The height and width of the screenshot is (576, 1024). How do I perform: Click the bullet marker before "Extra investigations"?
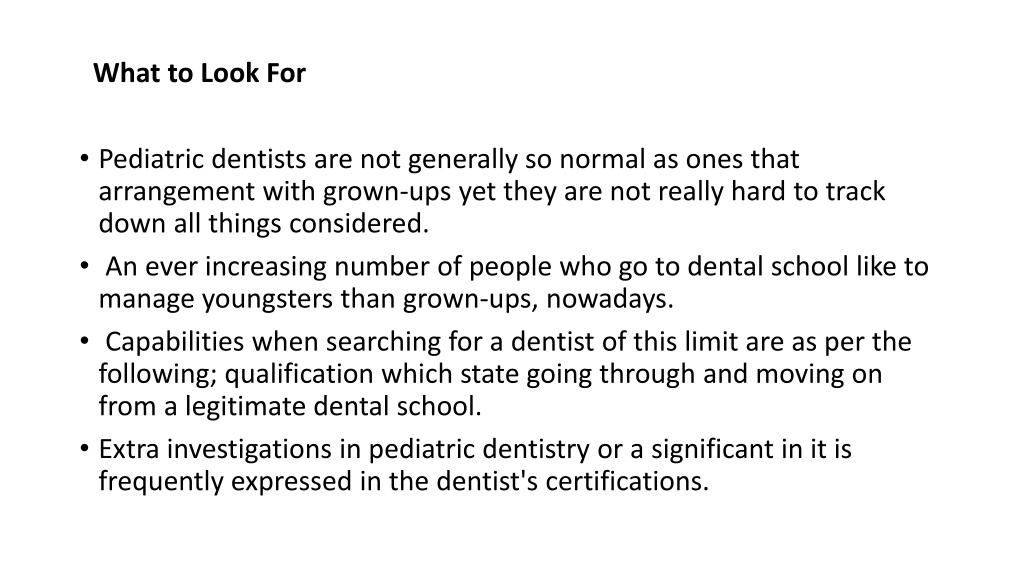point(84,448)
